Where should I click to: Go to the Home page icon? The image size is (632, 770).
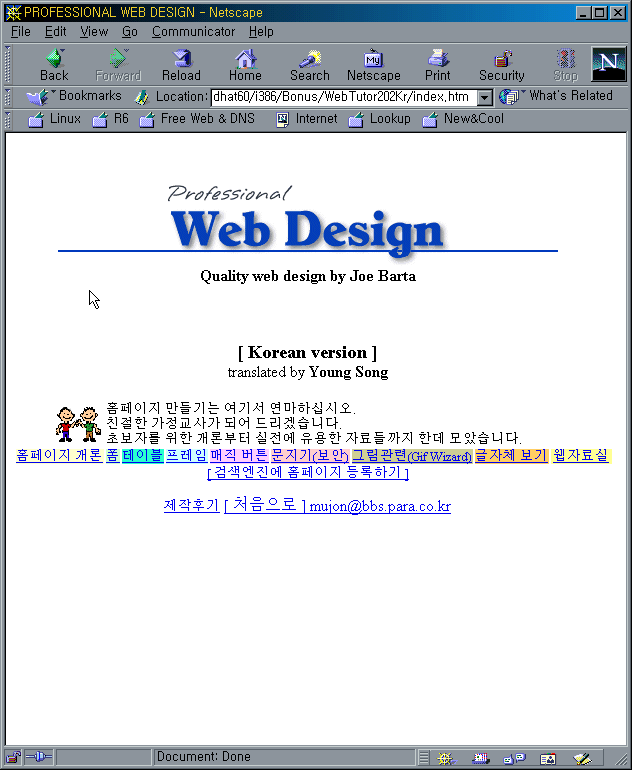(245, 65)
